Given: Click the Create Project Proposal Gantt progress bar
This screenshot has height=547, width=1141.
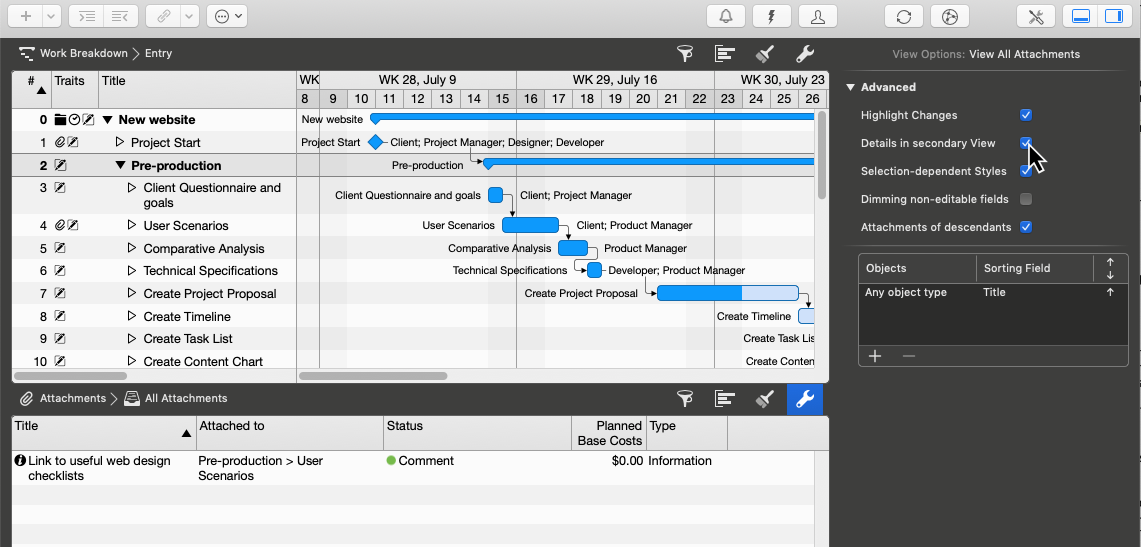Looking at the screenshot, I should coord(727,294).
